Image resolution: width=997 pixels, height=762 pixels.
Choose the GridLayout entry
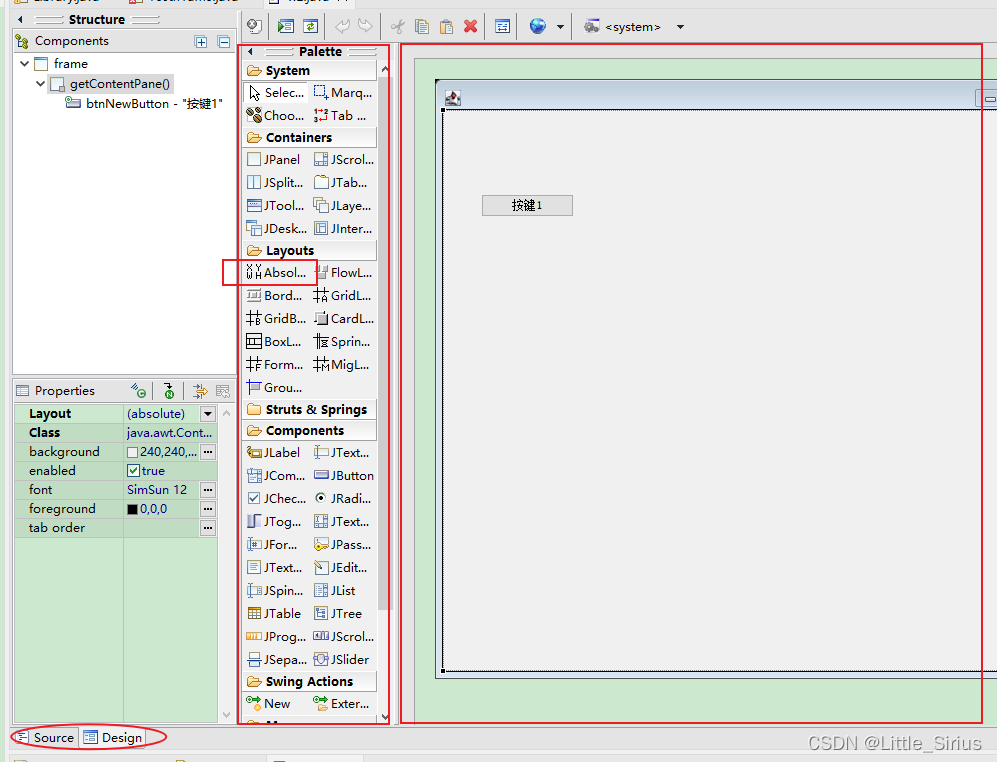(x=343, y=296)
